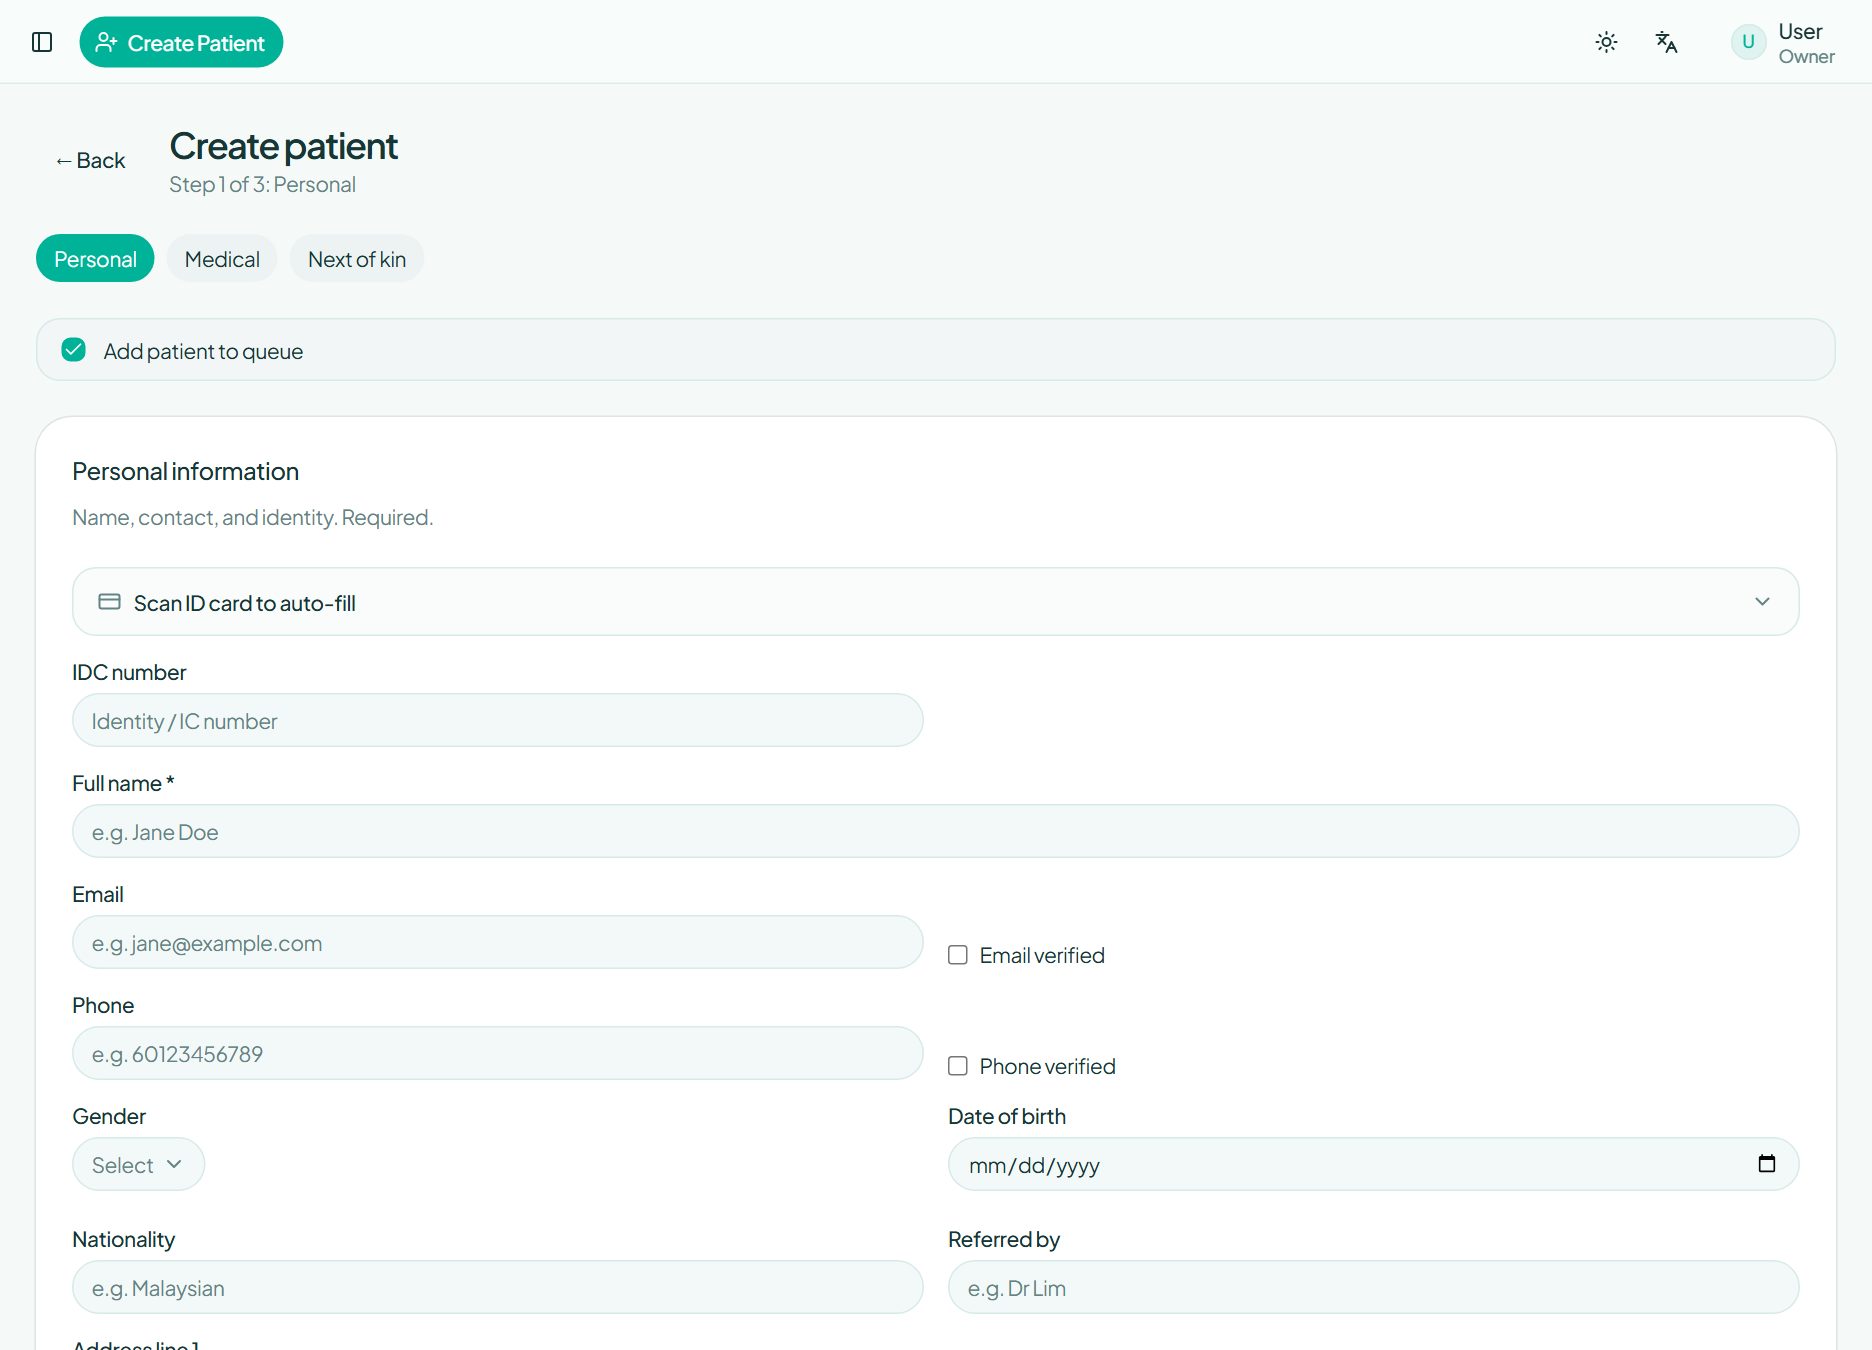Click the Date of birth field
The height and width of the screenshot is (1350, 1872).
click(1373, 1164)
